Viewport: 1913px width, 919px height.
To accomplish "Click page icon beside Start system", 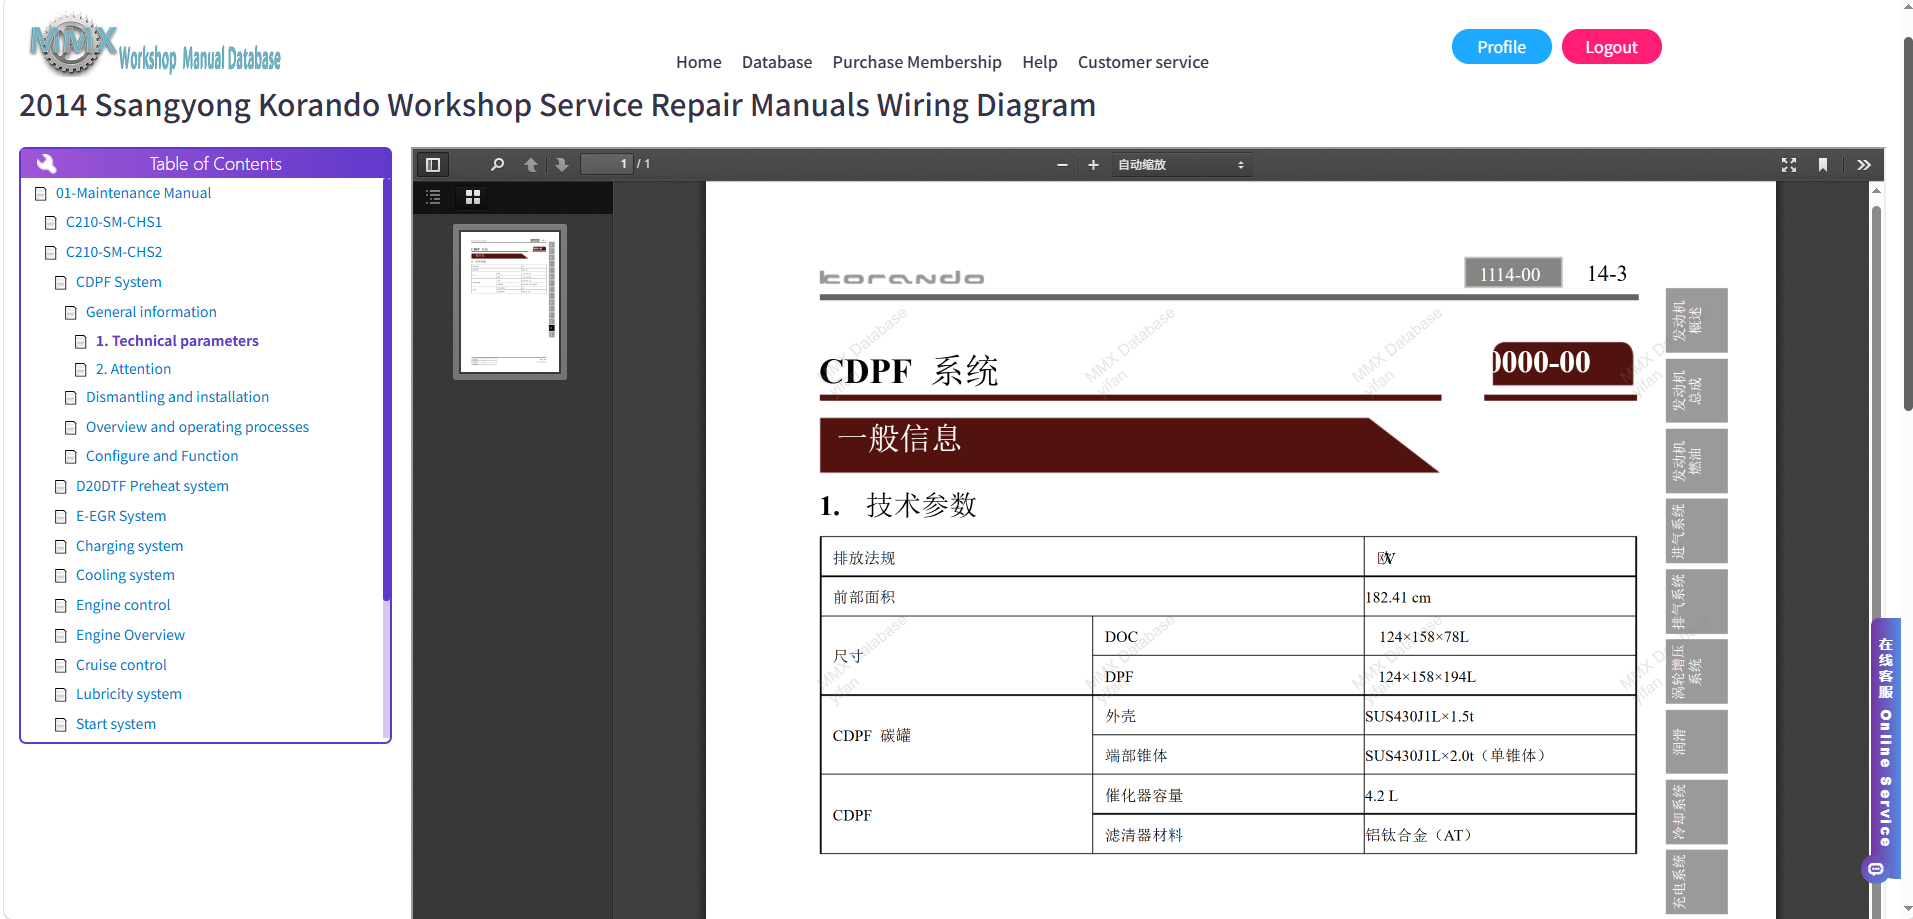I will coord(61,725).
